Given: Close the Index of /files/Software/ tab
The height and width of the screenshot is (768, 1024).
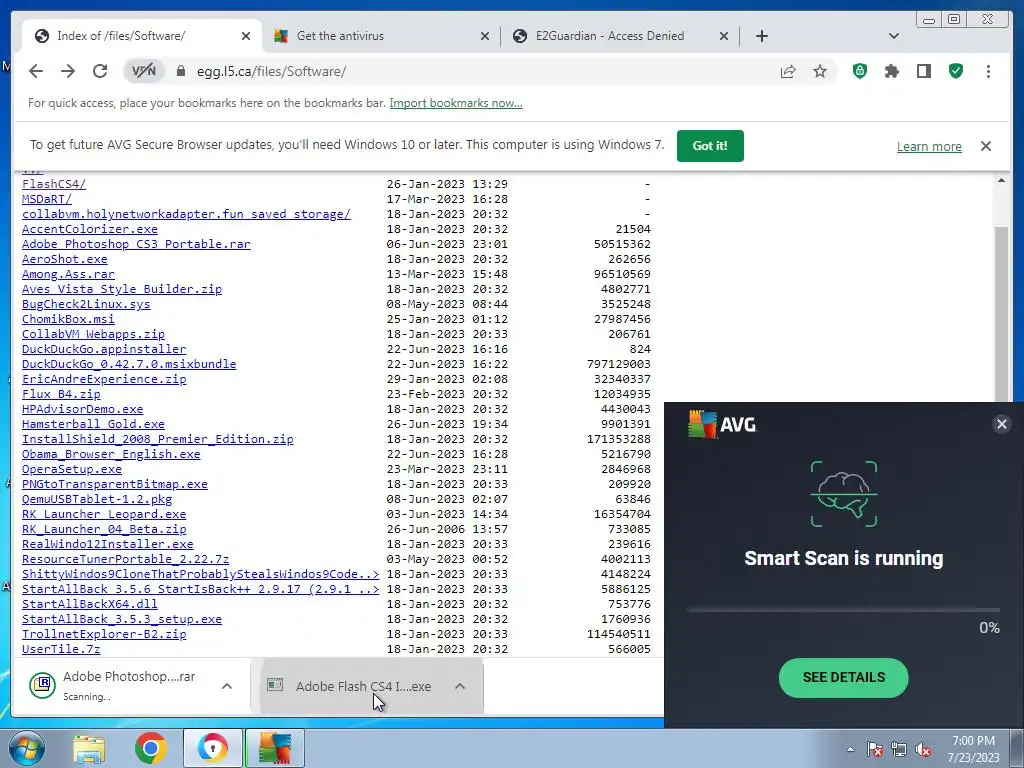Looking at the screenshot, I should point(246,36).
